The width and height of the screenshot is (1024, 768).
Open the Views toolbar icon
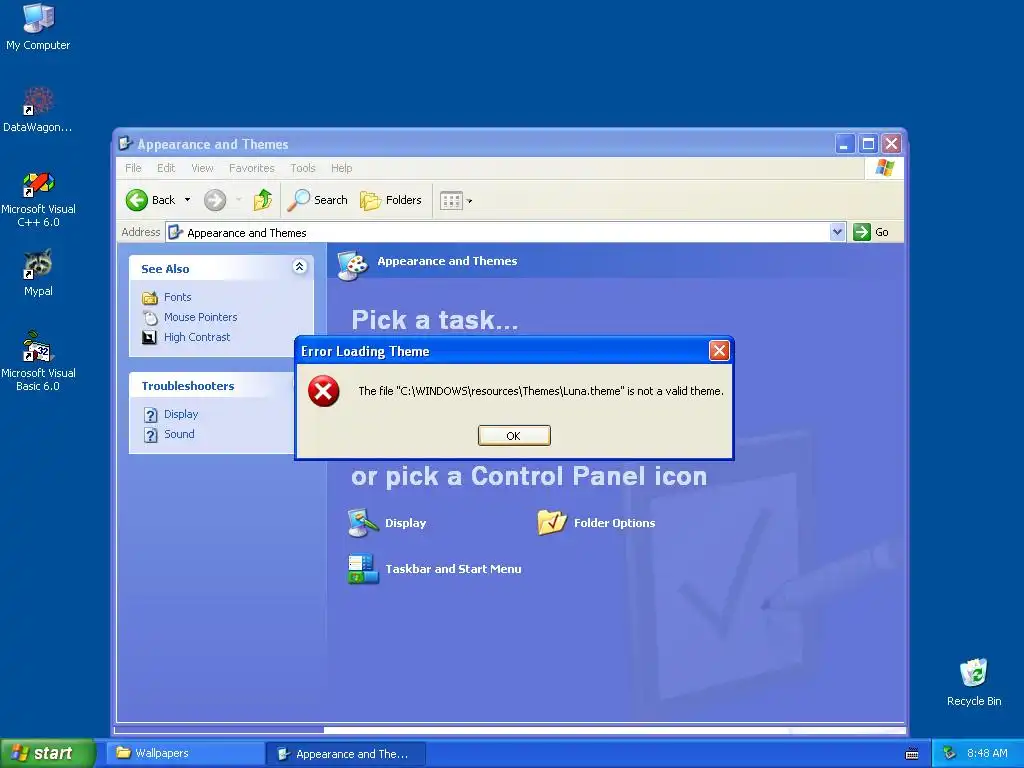[451, 200]
